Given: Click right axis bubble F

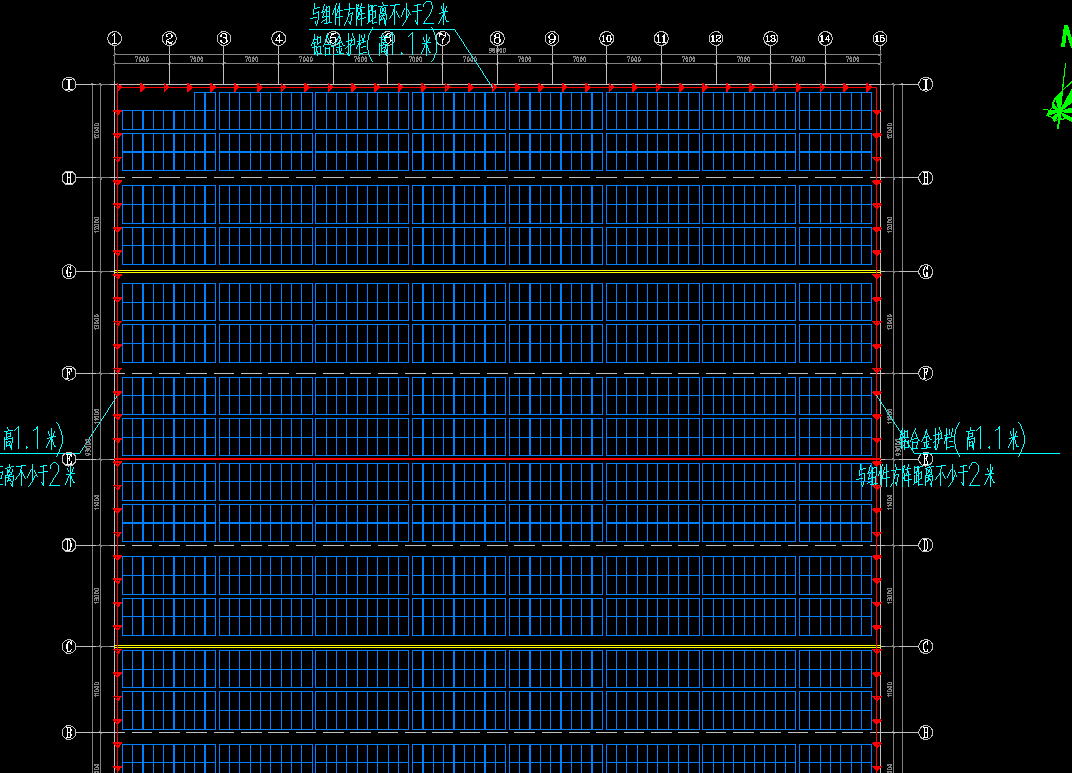Looking at the screenshot, I should click(x=926, y=373).
